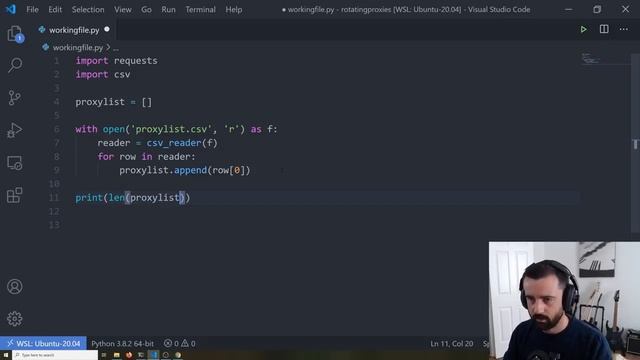
Task: Open the View menu
Action: click(122, 9)
